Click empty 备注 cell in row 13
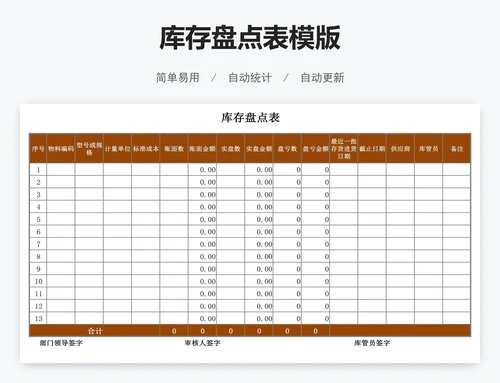 (x=457, y=318)
